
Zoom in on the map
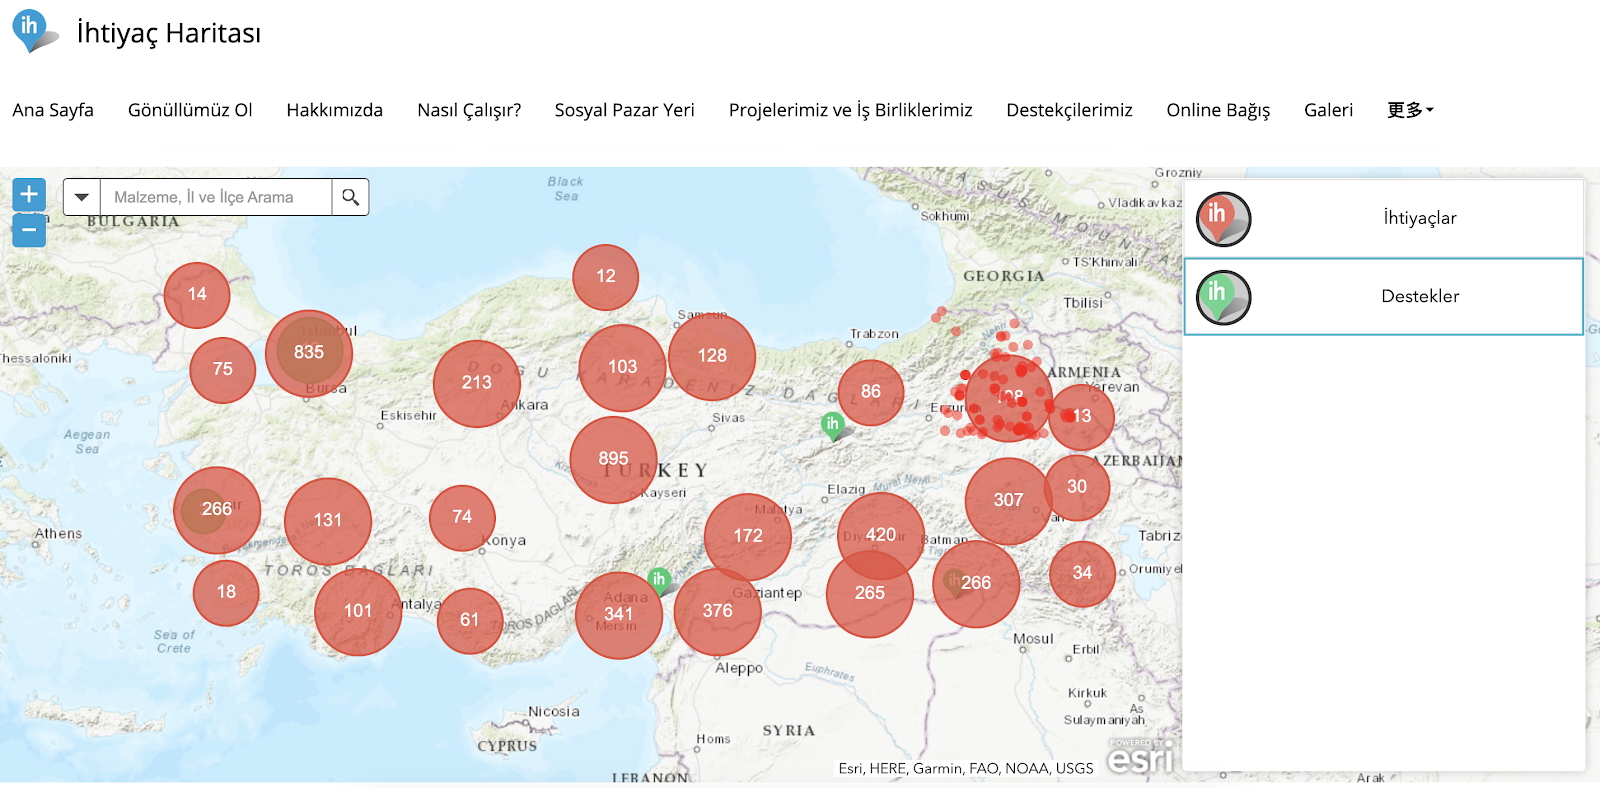tap(29, 194)
